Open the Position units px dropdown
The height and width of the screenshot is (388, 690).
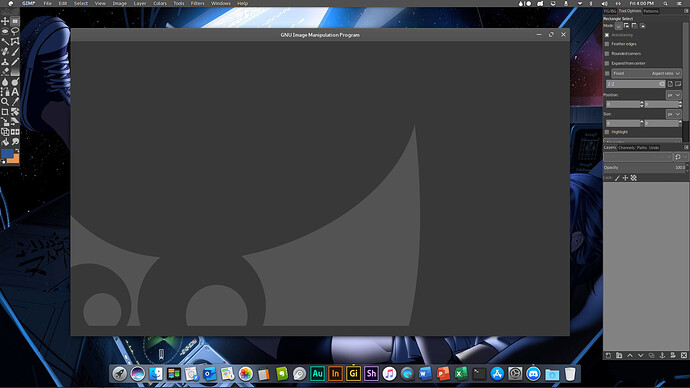pyautogui.click(x=673, y=95)
